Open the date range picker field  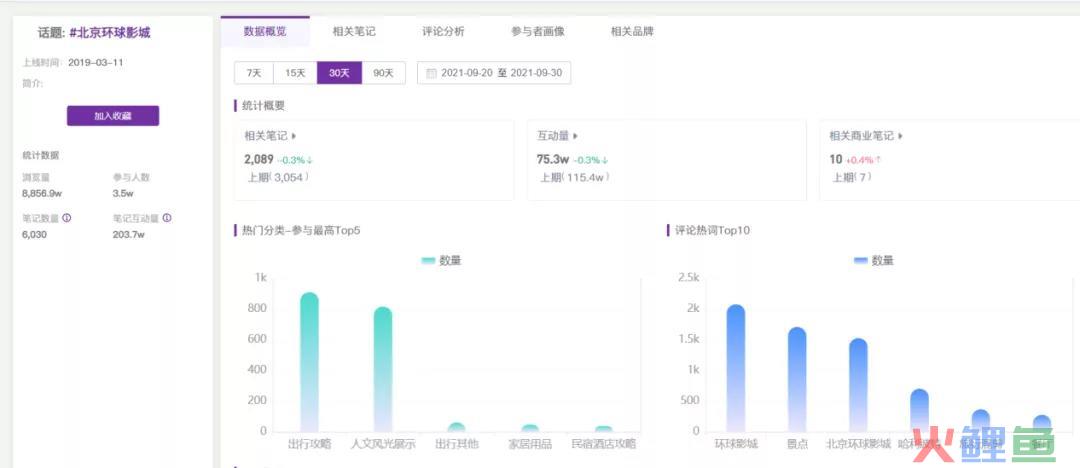tap(494, 73)
